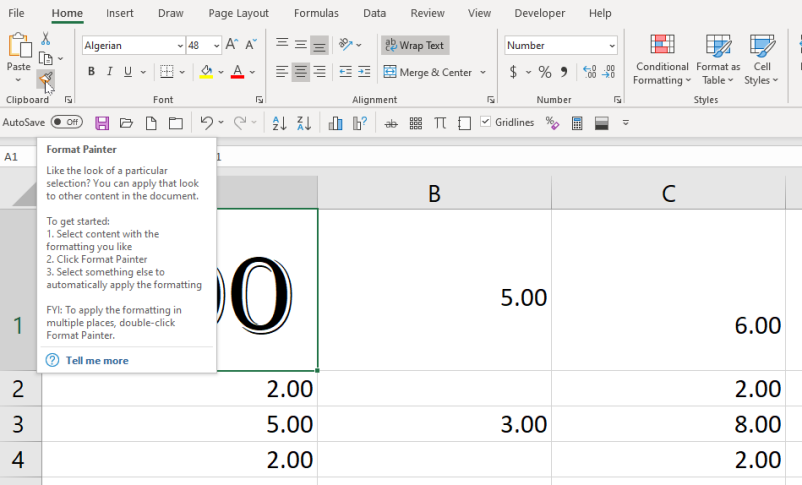Switch to the Developer tab

tap(540, 13)
